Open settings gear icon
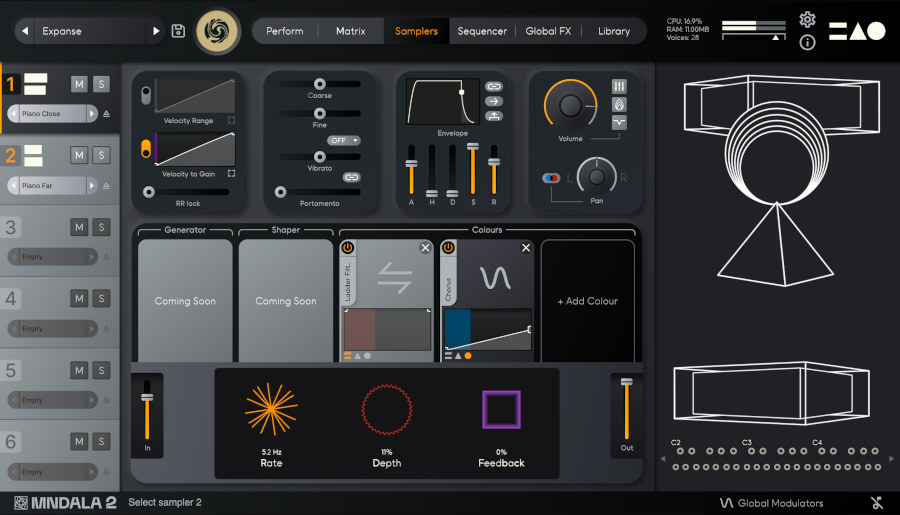This screenshot has width=900, height=515. coord(807,20)
